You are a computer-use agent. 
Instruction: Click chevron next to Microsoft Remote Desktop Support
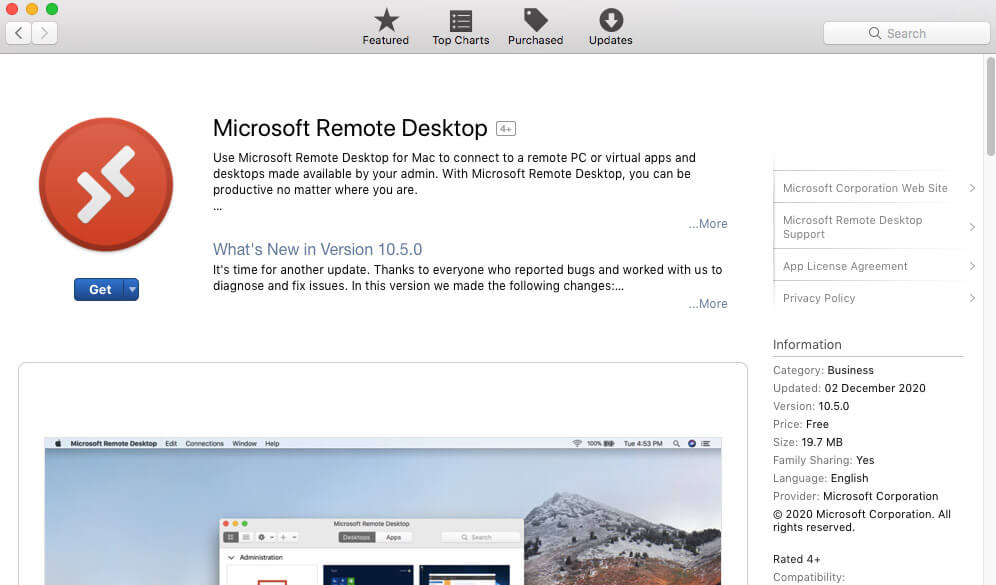coord(972,227)
